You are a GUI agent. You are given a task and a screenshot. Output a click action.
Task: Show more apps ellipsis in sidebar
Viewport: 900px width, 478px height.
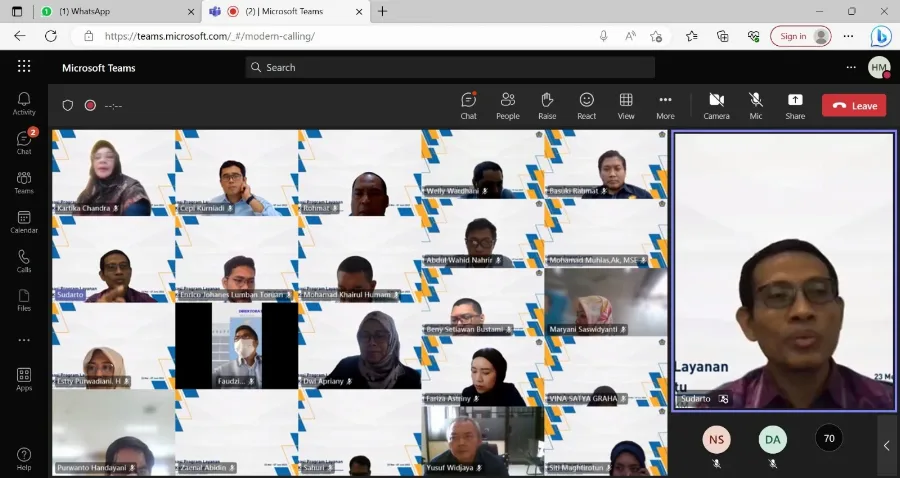point(24,340)
